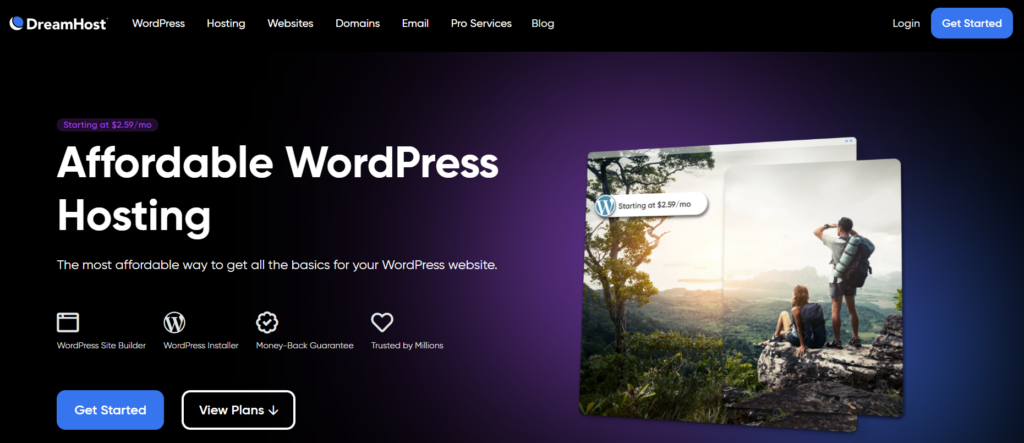Click the Money-Back Guarantee badge icon
Viewport: 1024px width, 443px height.
(267, 322)
